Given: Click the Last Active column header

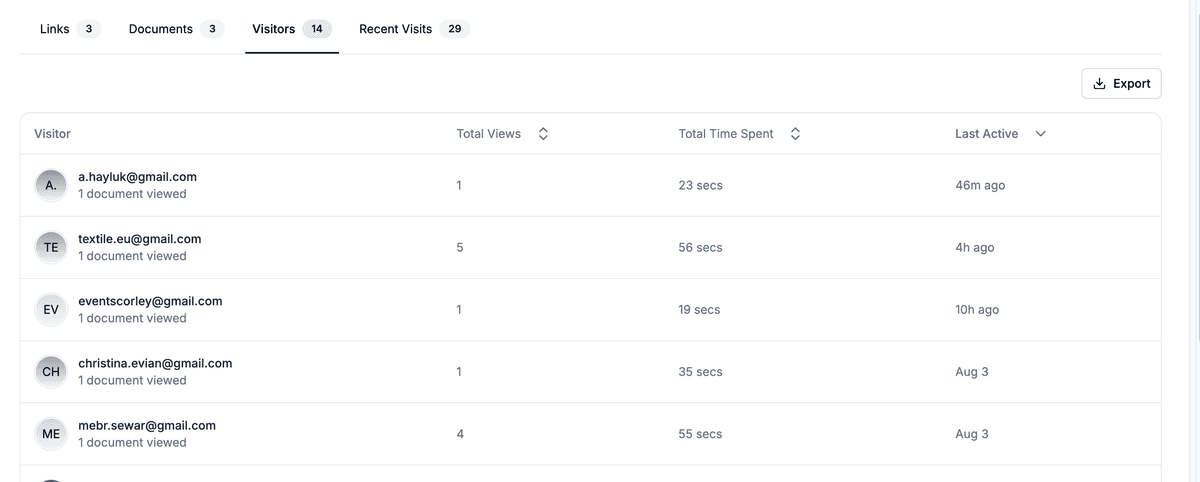Looking at the screenshot, I should (x=986, y=134).
